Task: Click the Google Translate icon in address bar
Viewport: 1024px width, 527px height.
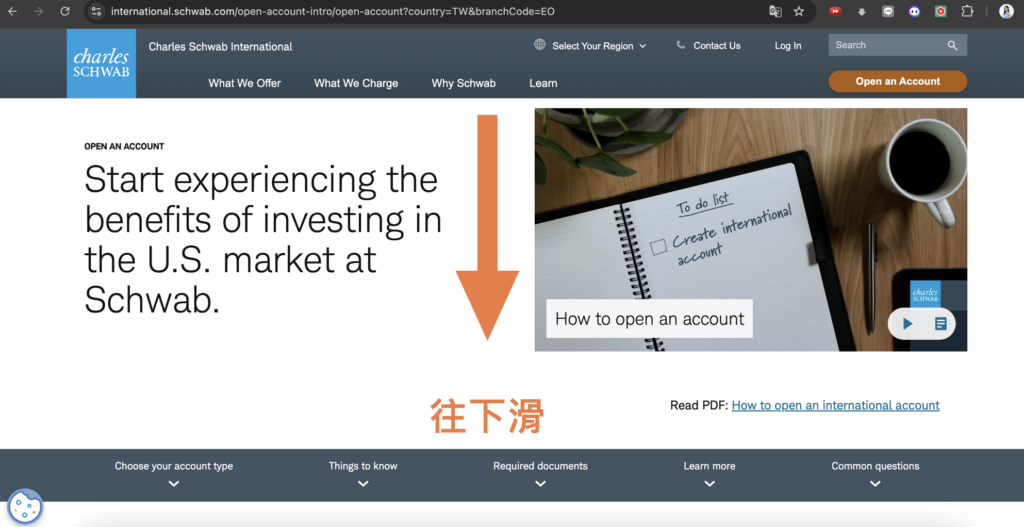Action: [775, 12]
